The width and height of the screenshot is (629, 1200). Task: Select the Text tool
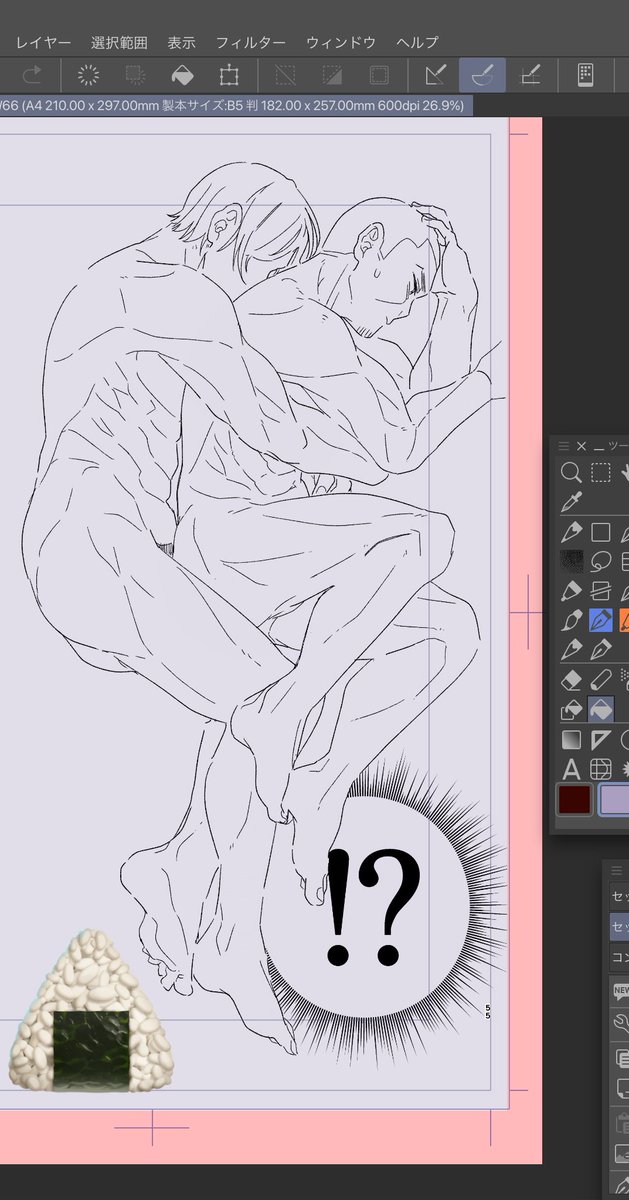pos(571,769)
